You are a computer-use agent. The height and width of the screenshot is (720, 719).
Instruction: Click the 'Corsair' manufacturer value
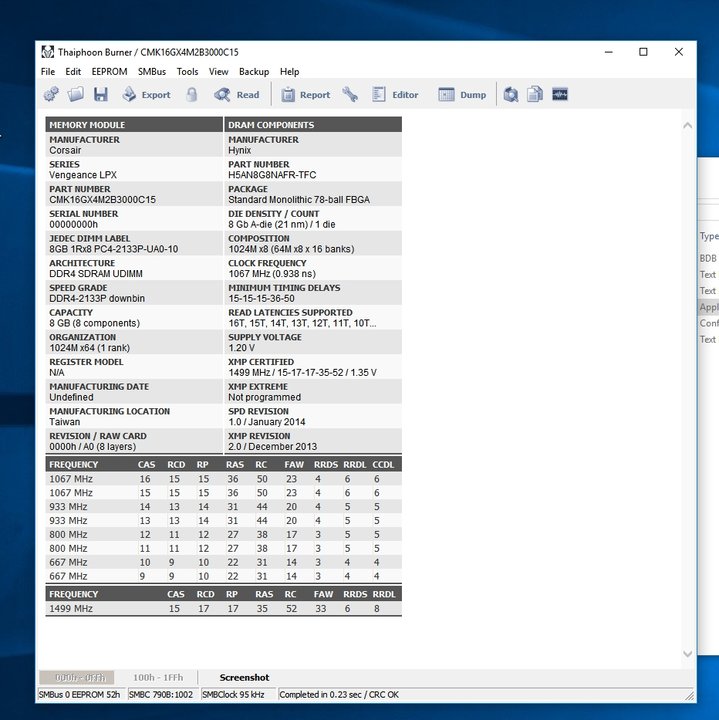pos(65,151)
